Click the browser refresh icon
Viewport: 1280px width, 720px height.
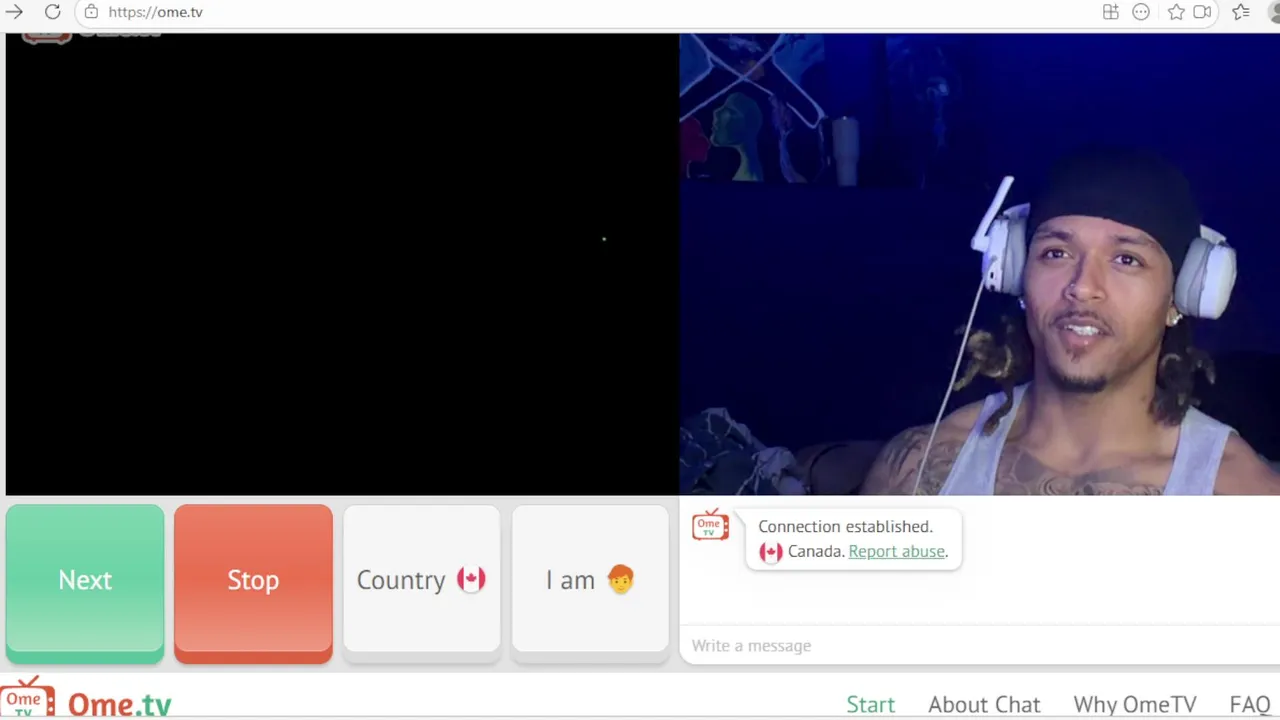point(52,12)
